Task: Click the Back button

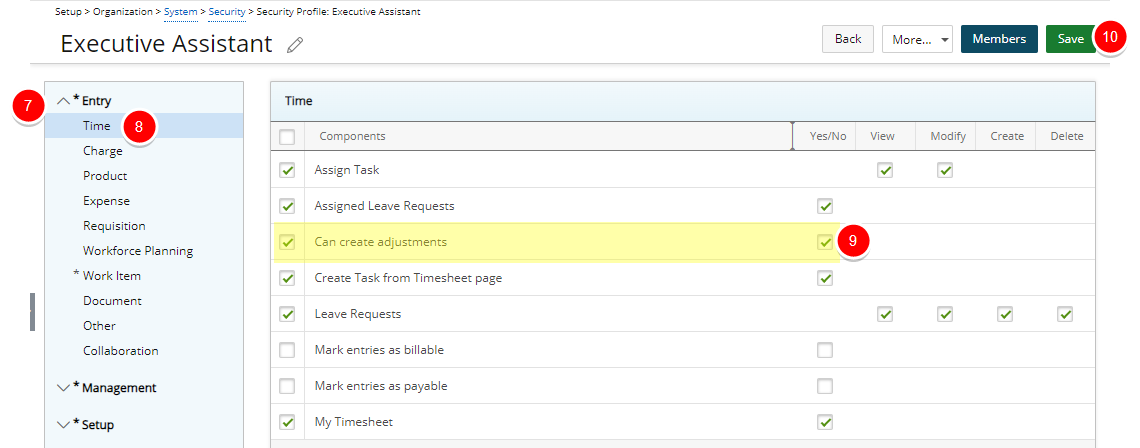Action: 848,39
